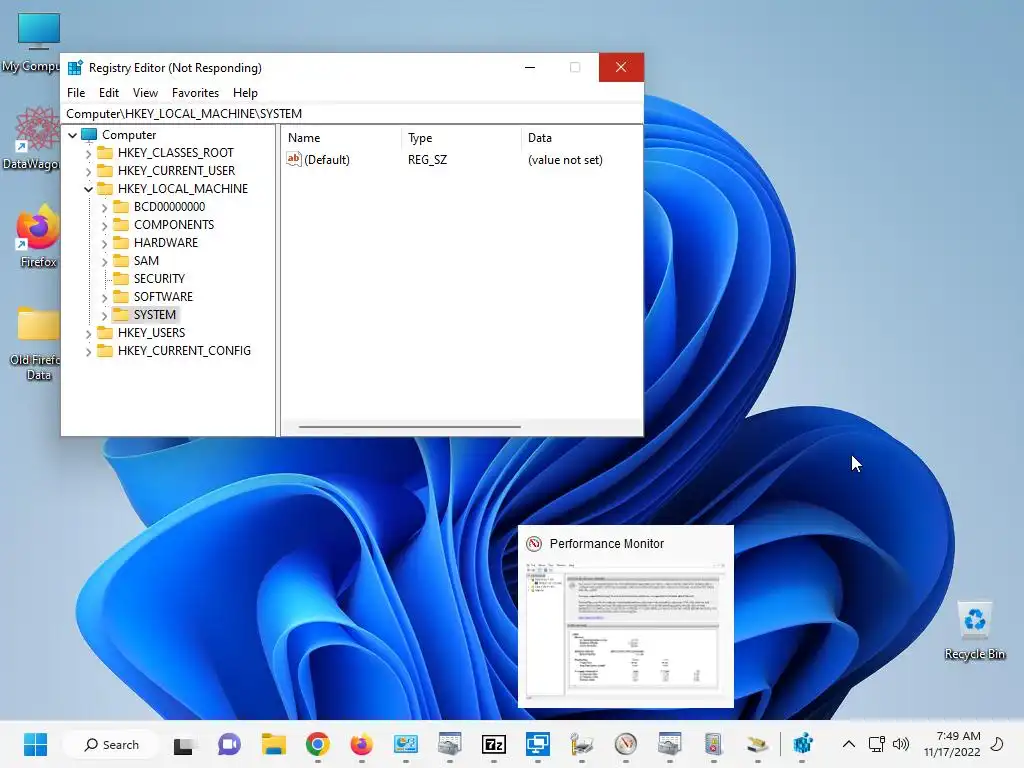
Task: Open File Explorer from the taskbar
Action: (274, 744)
